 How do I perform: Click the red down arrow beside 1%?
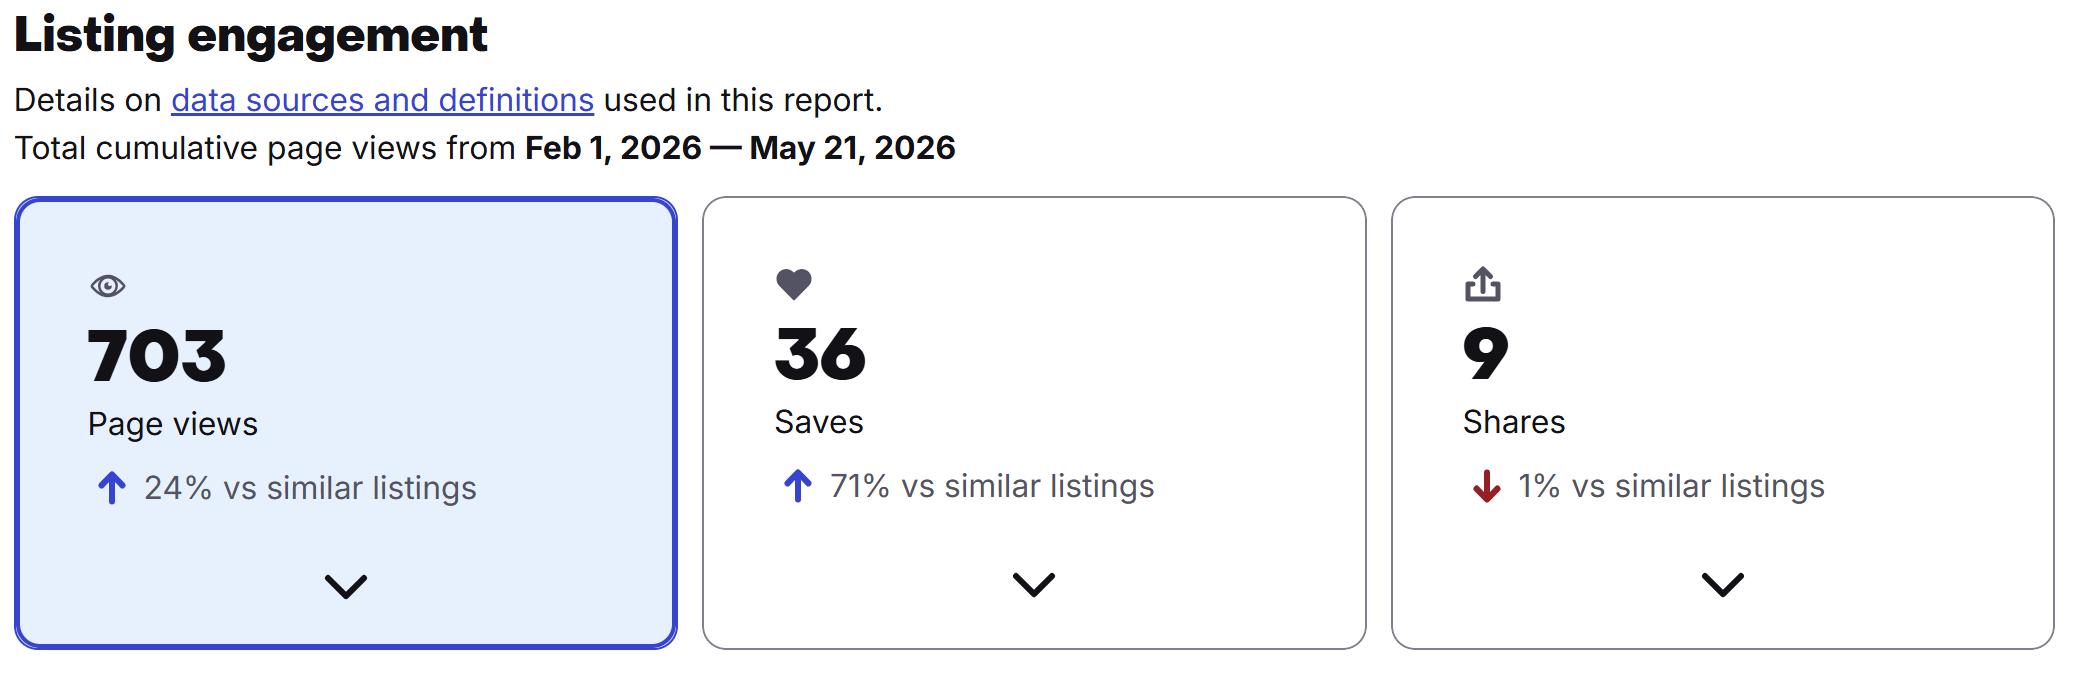point(1487,486)
